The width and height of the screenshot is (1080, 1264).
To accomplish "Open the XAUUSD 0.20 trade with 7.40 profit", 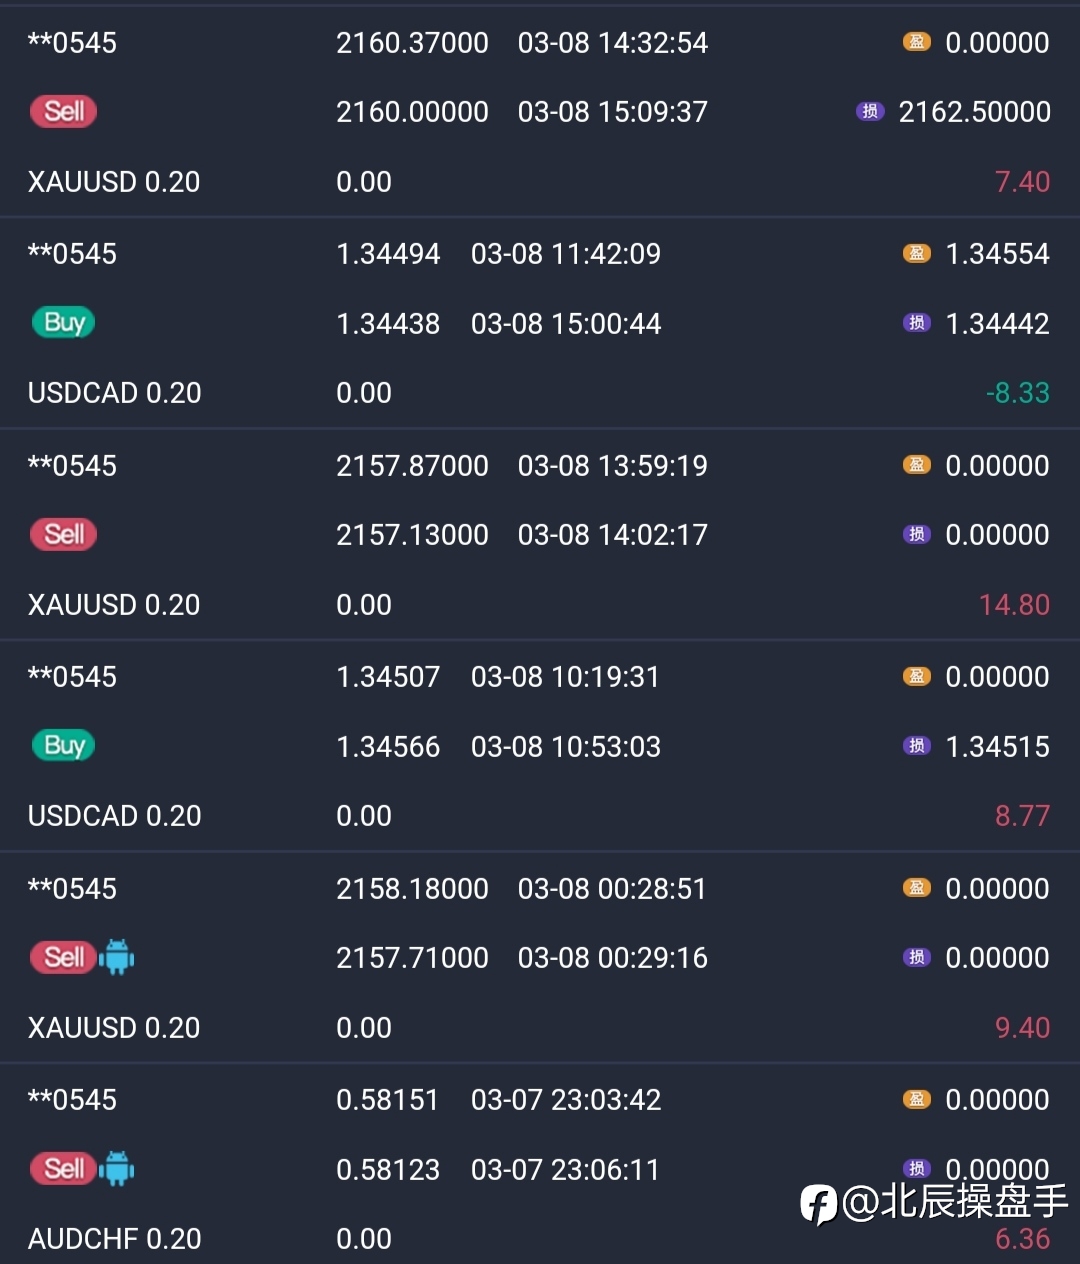I will coord(114,182).
